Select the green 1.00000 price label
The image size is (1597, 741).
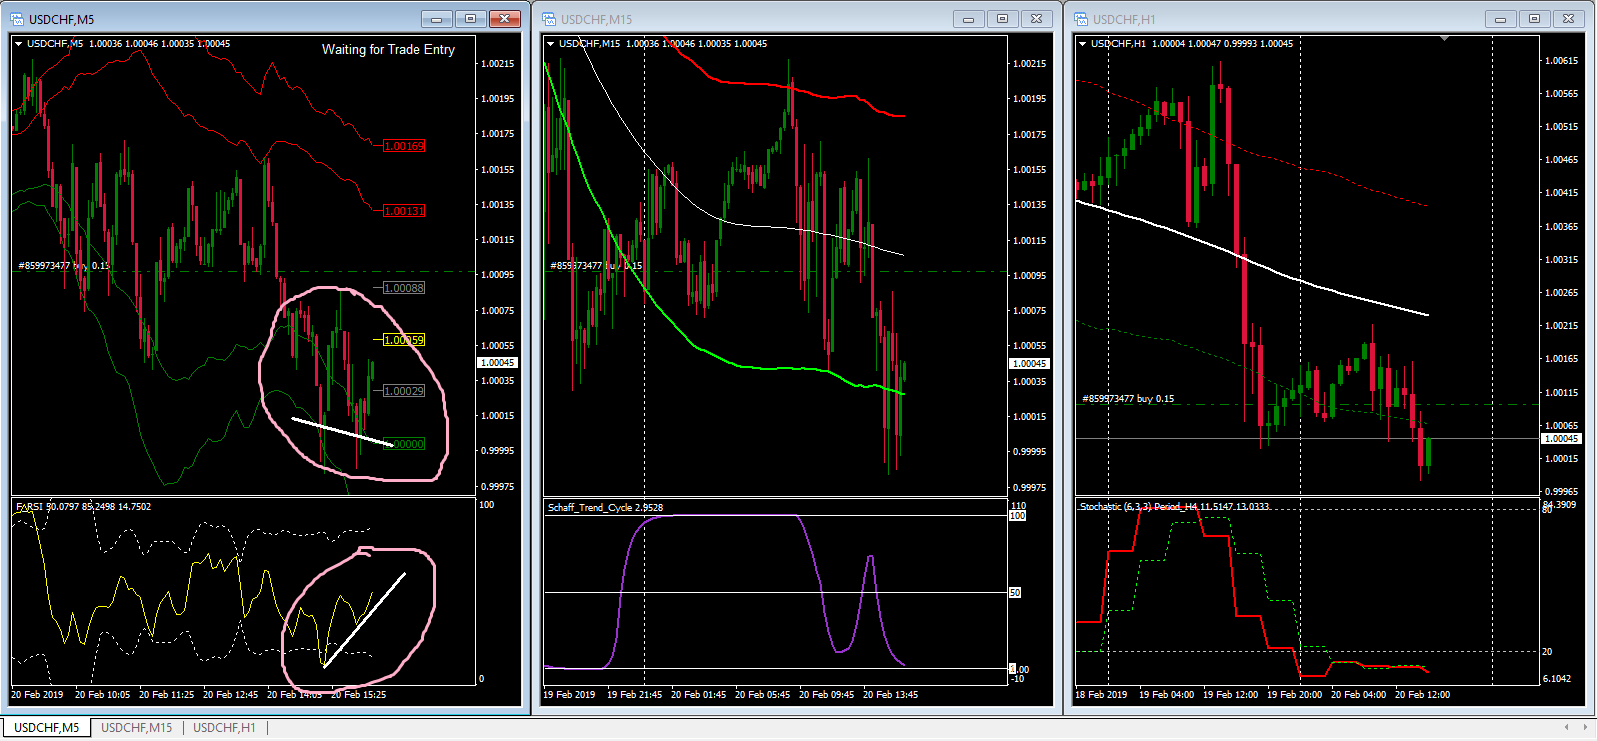404,444
